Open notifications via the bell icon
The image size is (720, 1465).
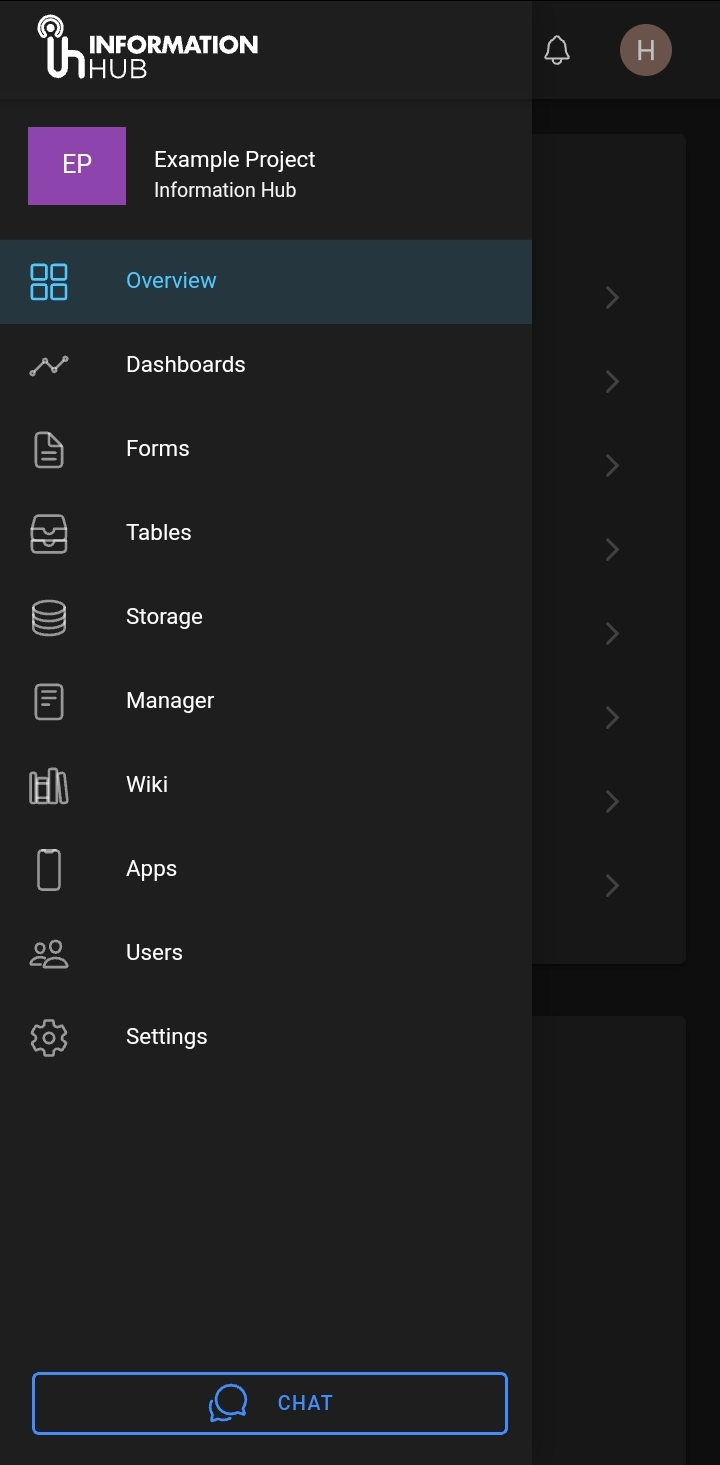pos(557,50)
